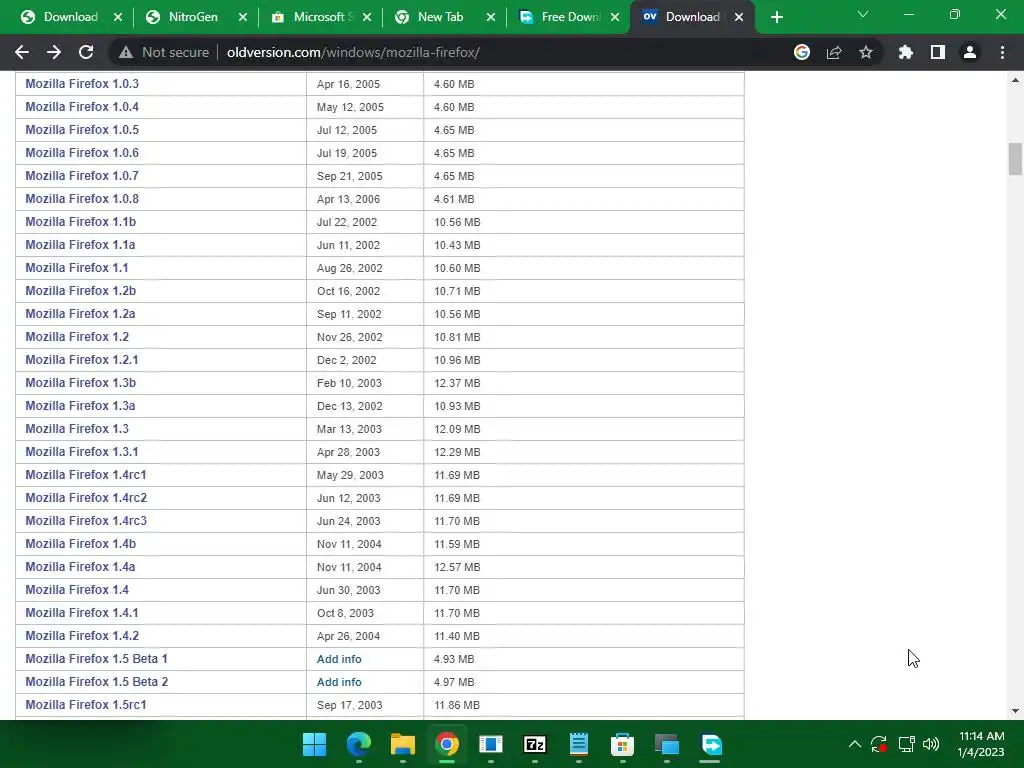
Task: Open the Chrome profile menu
Action: pyautogui.click(x=970, y=52)
